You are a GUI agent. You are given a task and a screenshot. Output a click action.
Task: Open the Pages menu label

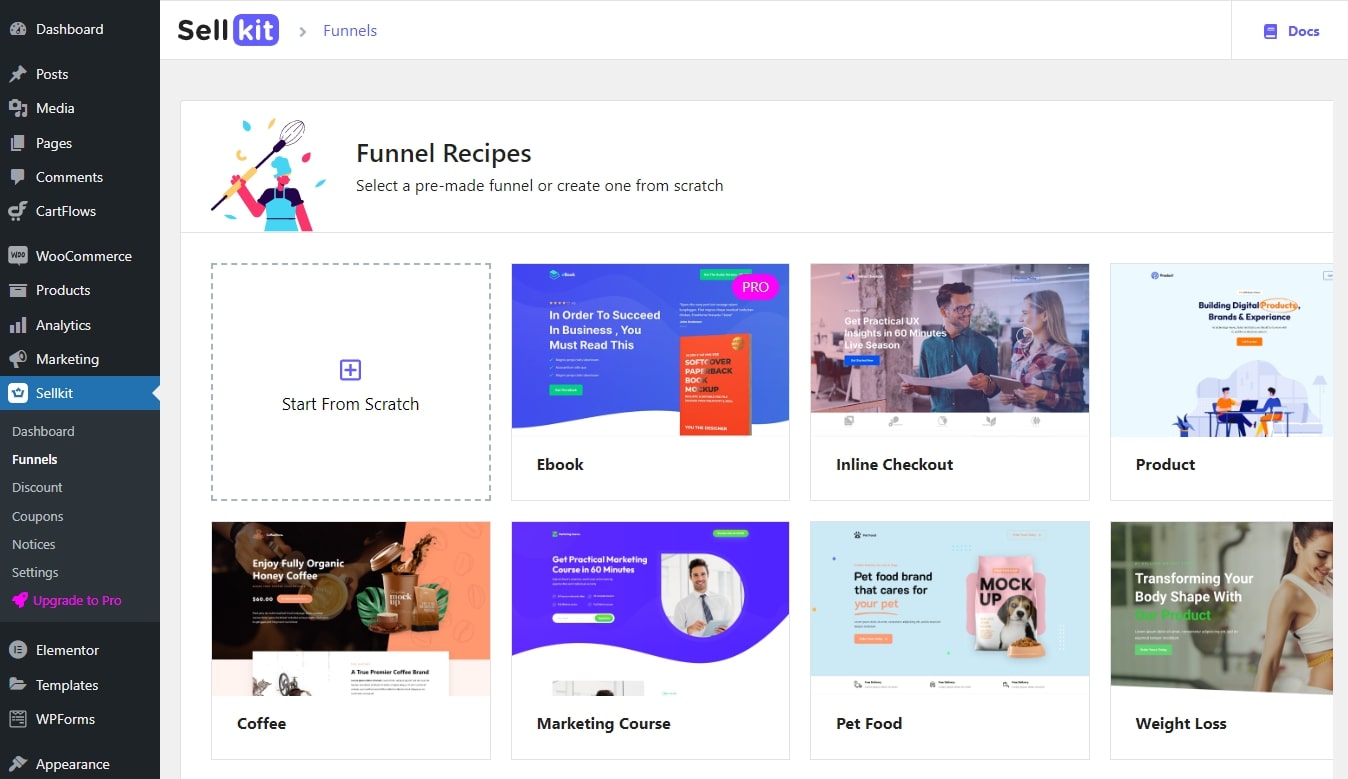[54, 143]
